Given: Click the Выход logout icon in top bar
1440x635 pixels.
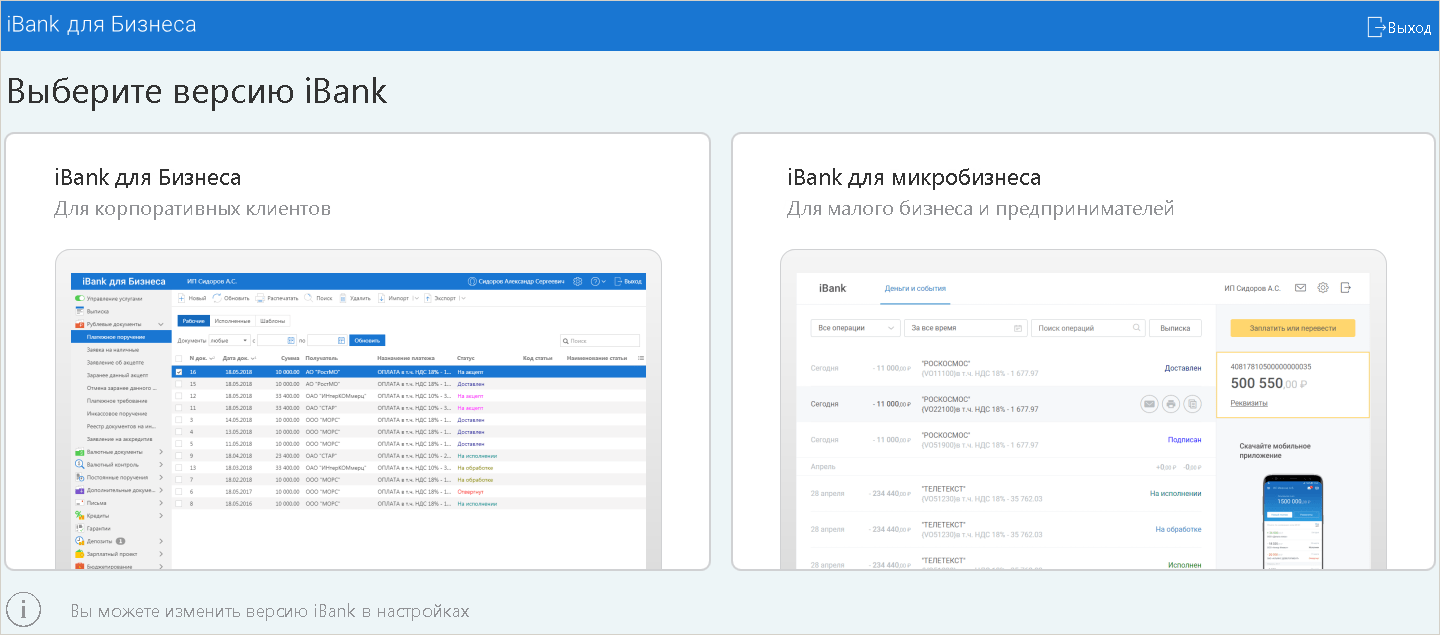Looking at the screenshot, I should [x=1376, y=27].
